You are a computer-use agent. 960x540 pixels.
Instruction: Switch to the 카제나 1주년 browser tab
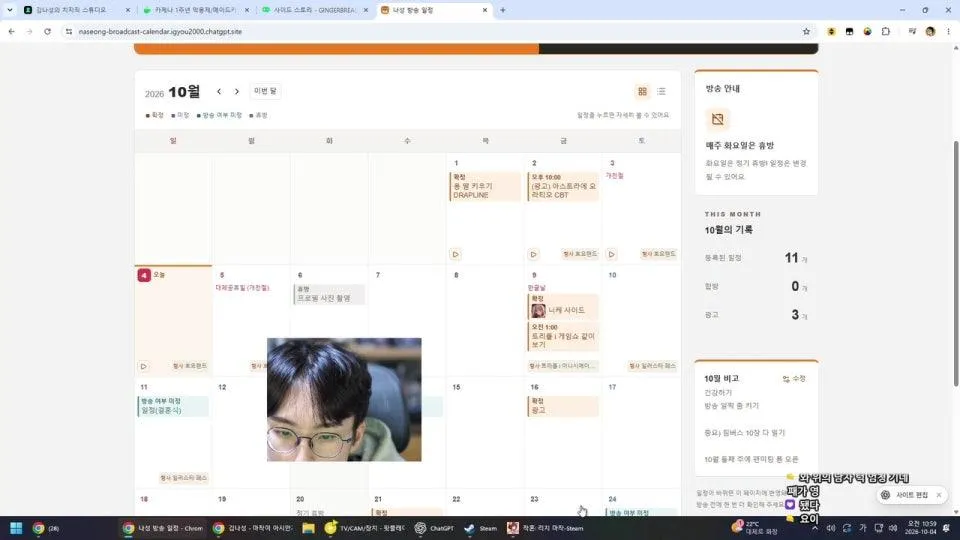[x=195, y=10]
